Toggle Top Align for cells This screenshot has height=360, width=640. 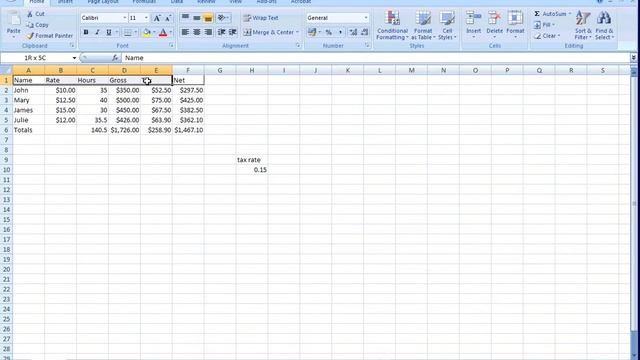point(185,18)
